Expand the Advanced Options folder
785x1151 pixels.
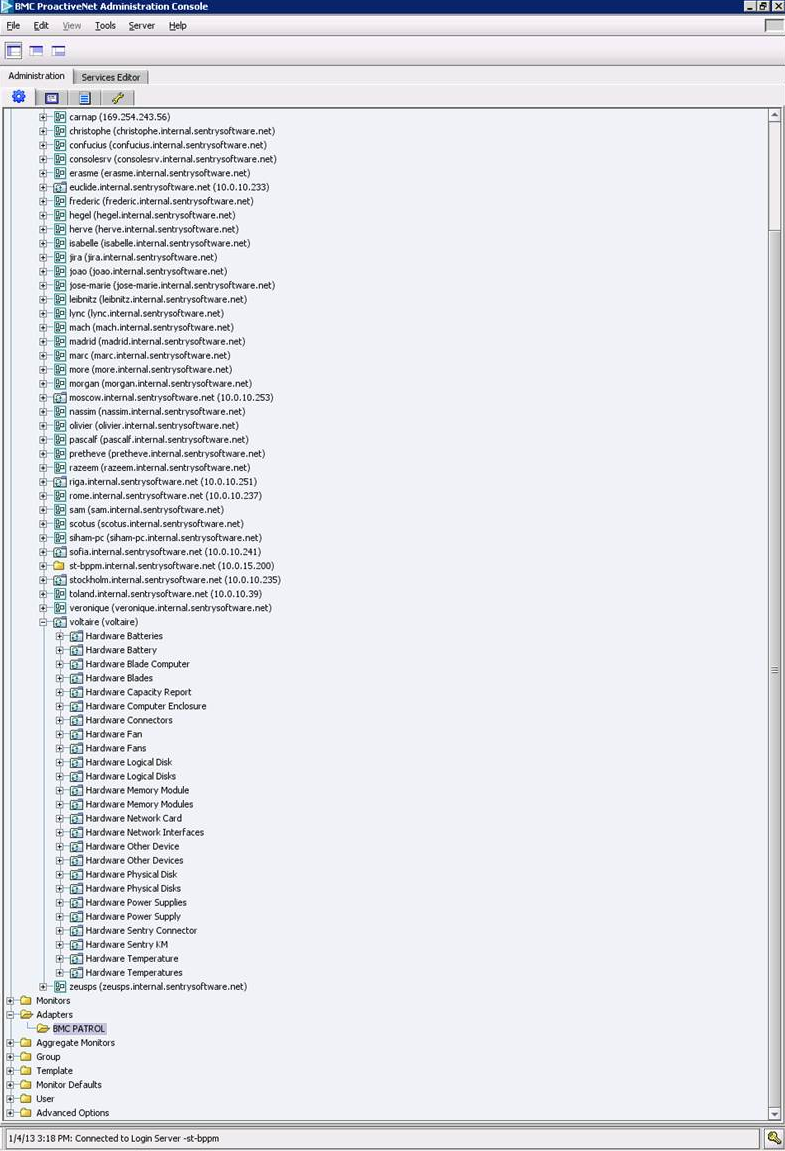click(x=10, y=1112)
